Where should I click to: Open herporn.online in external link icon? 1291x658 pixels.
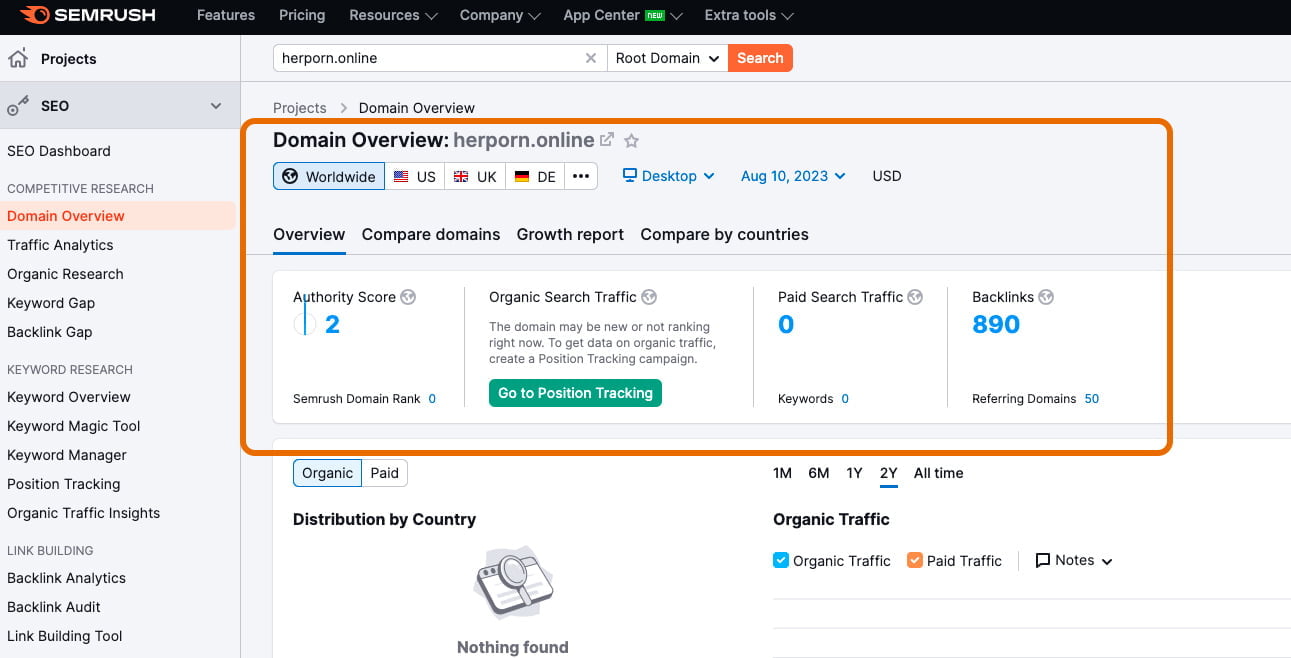click(x=607, y=140)
